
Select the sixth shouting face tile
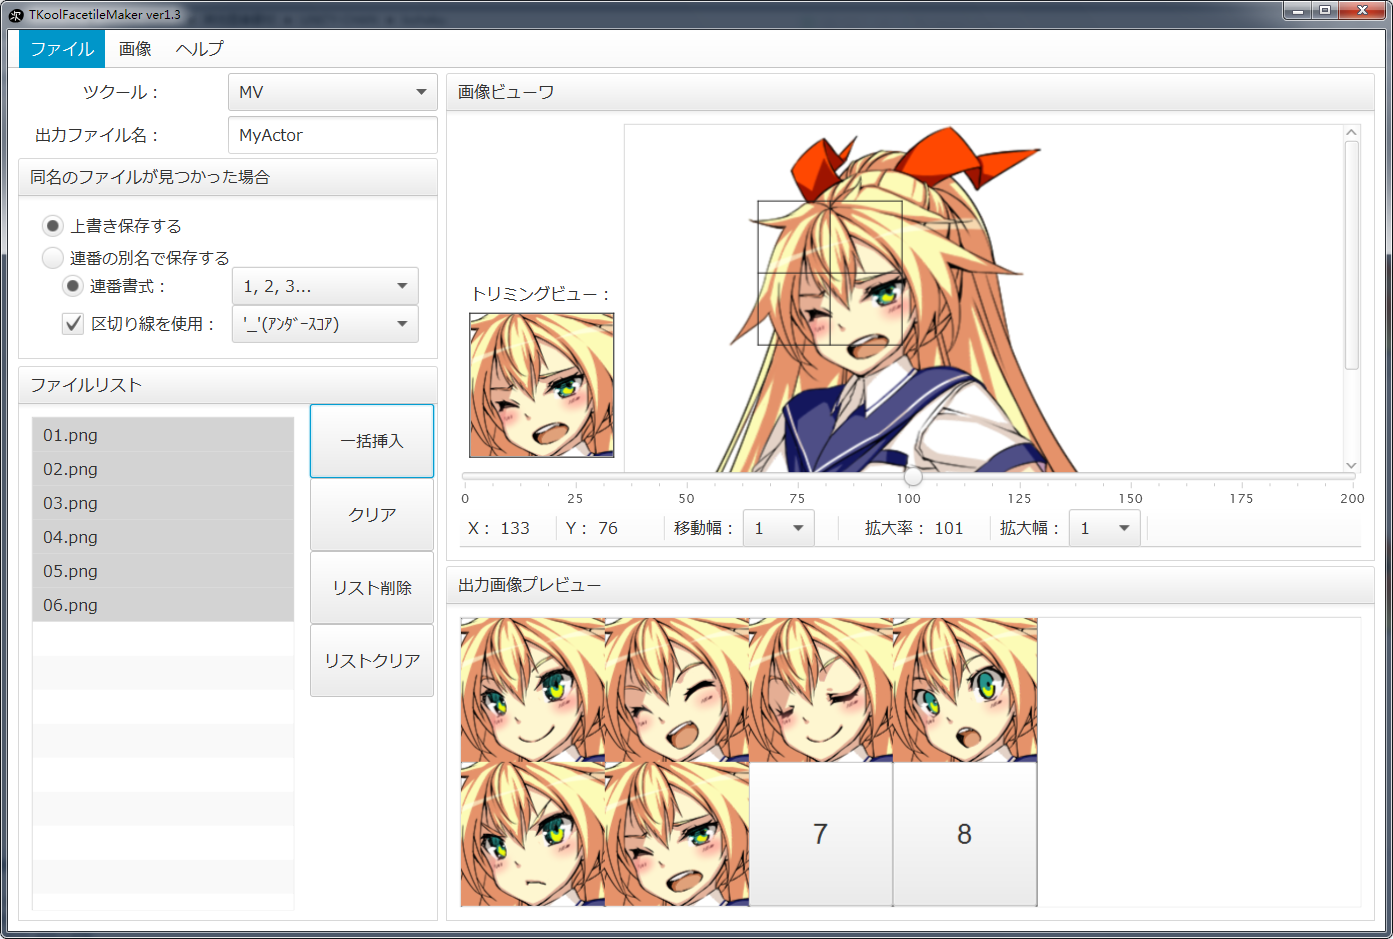[x=677, y=834]
